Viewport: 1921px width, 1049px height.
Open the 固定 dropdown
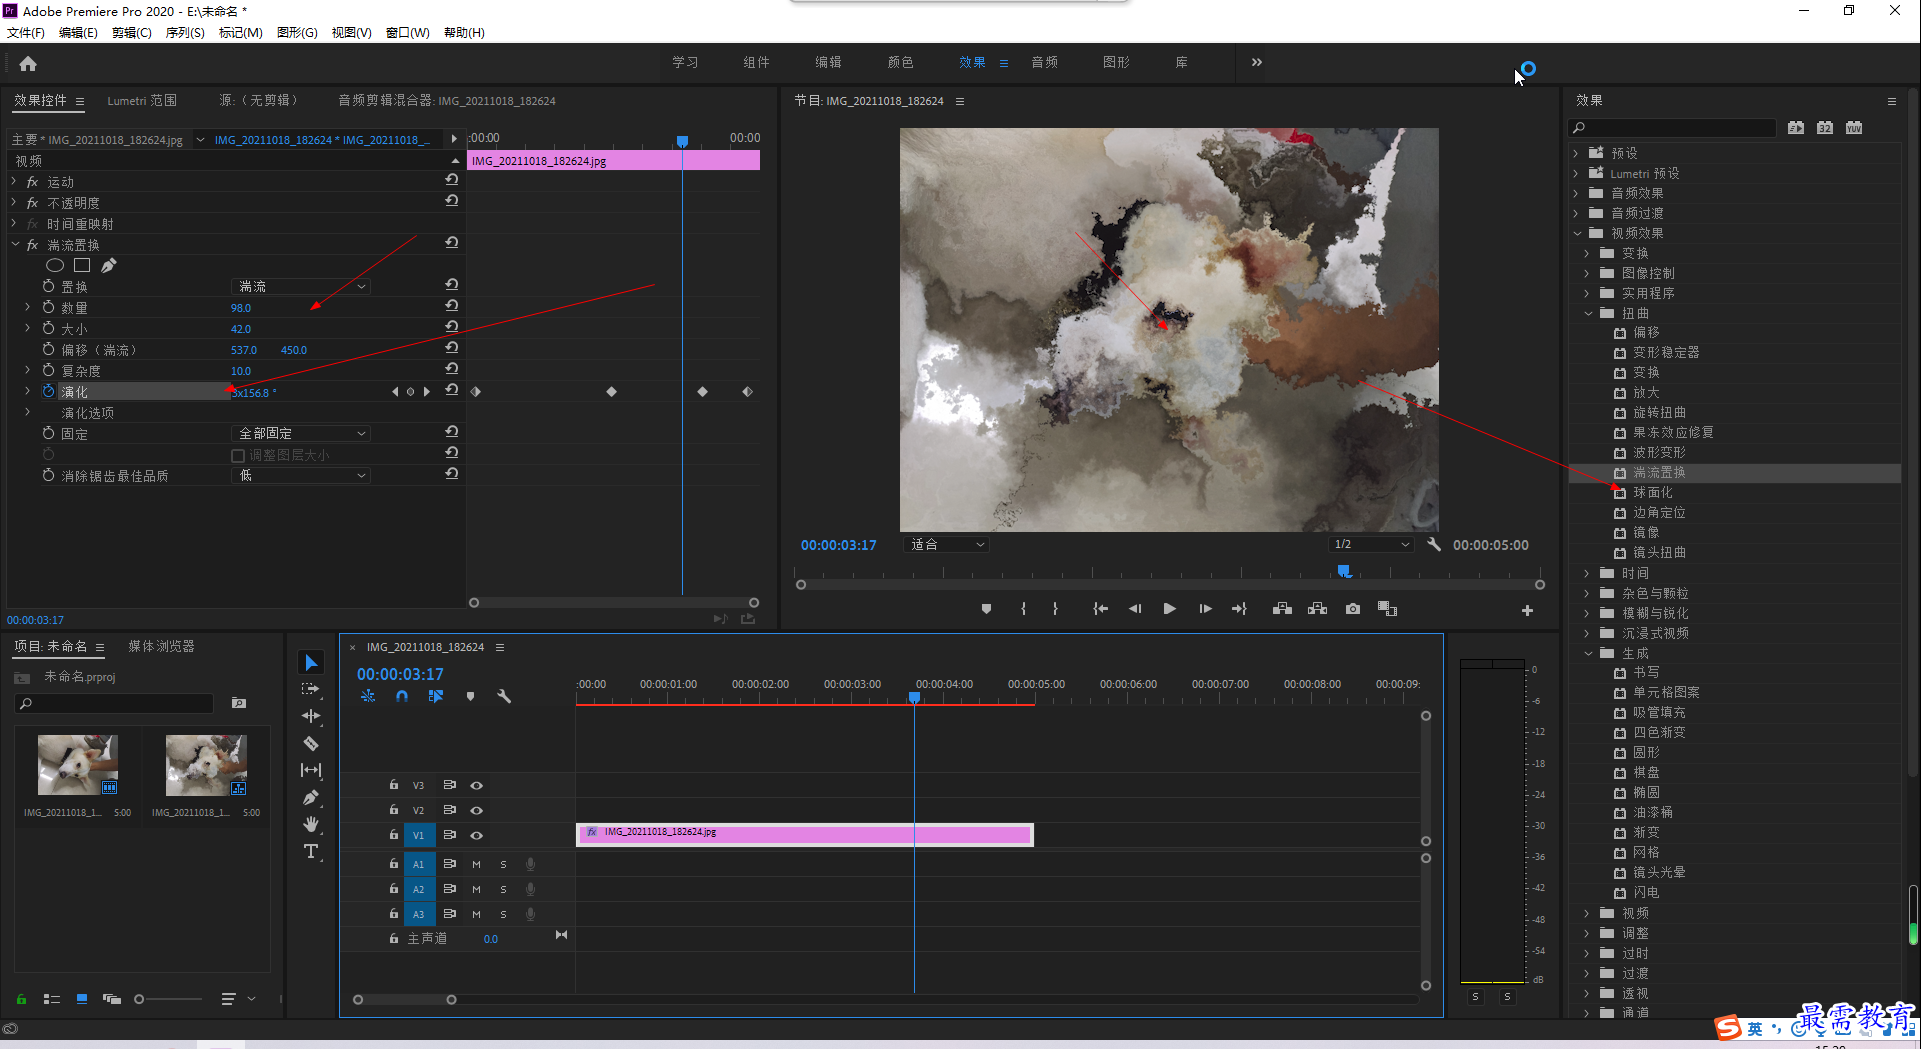click(301, 433)
